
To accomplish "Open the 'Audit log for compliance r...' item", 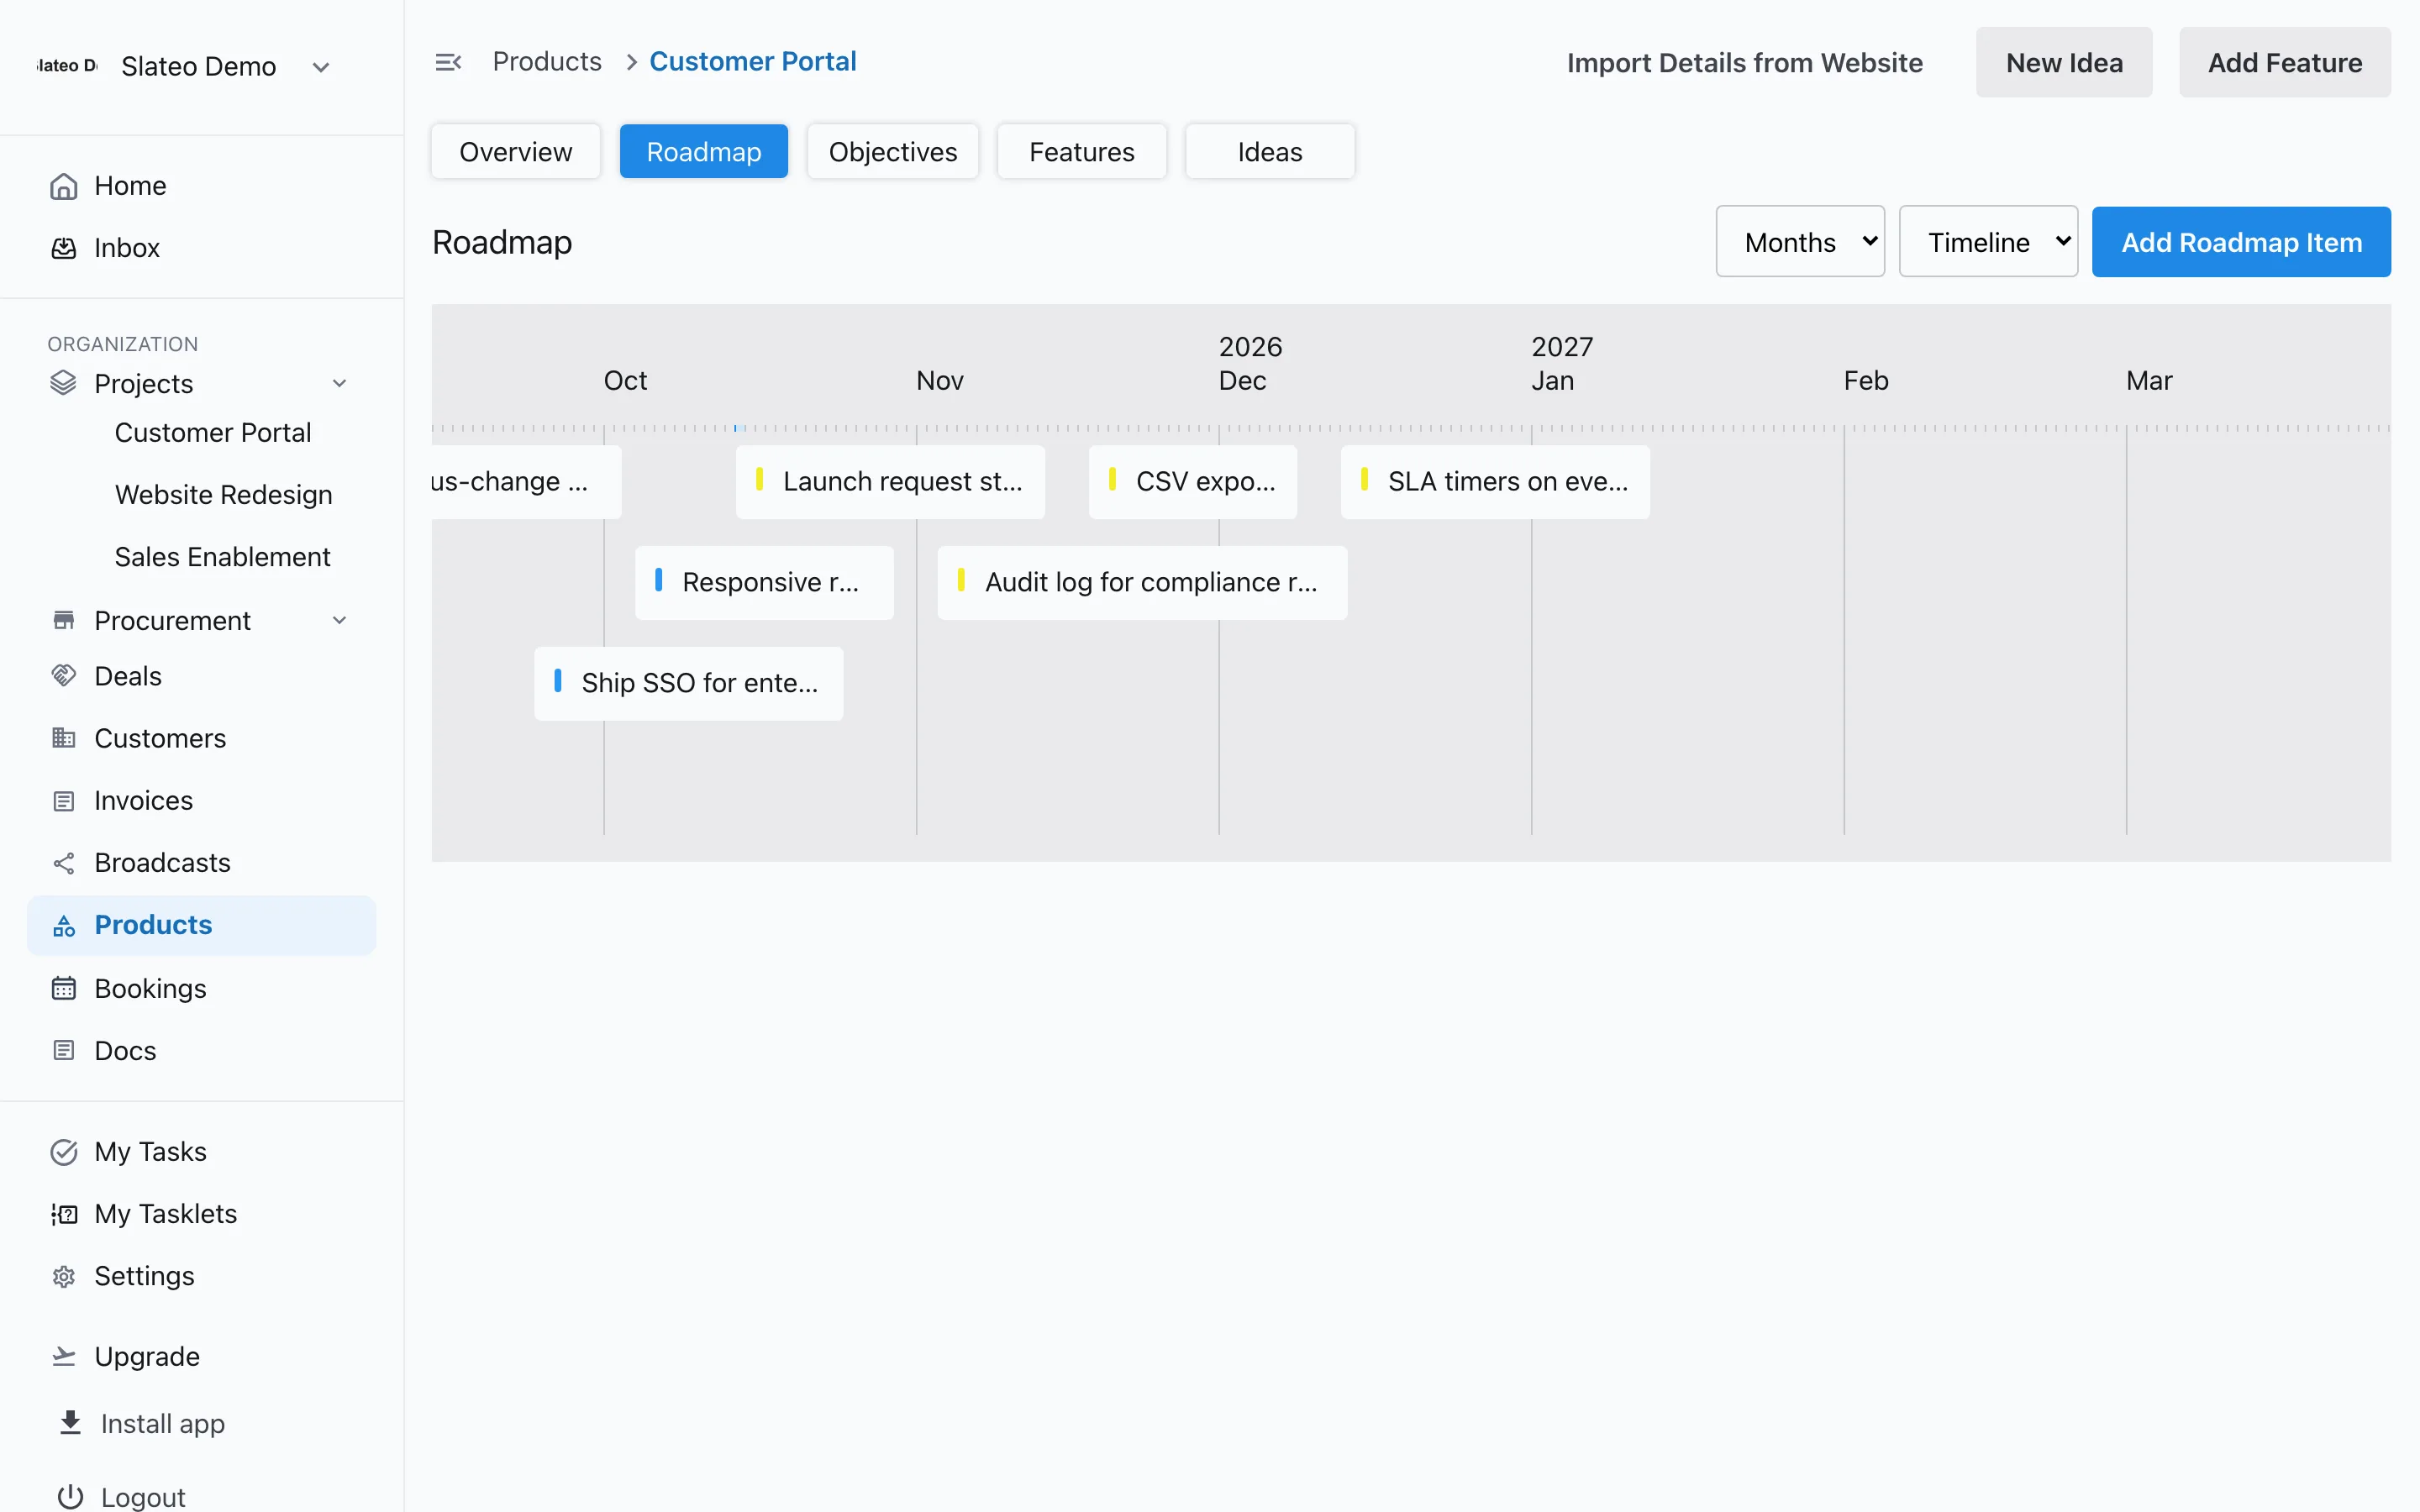I will coord(1142,583).
